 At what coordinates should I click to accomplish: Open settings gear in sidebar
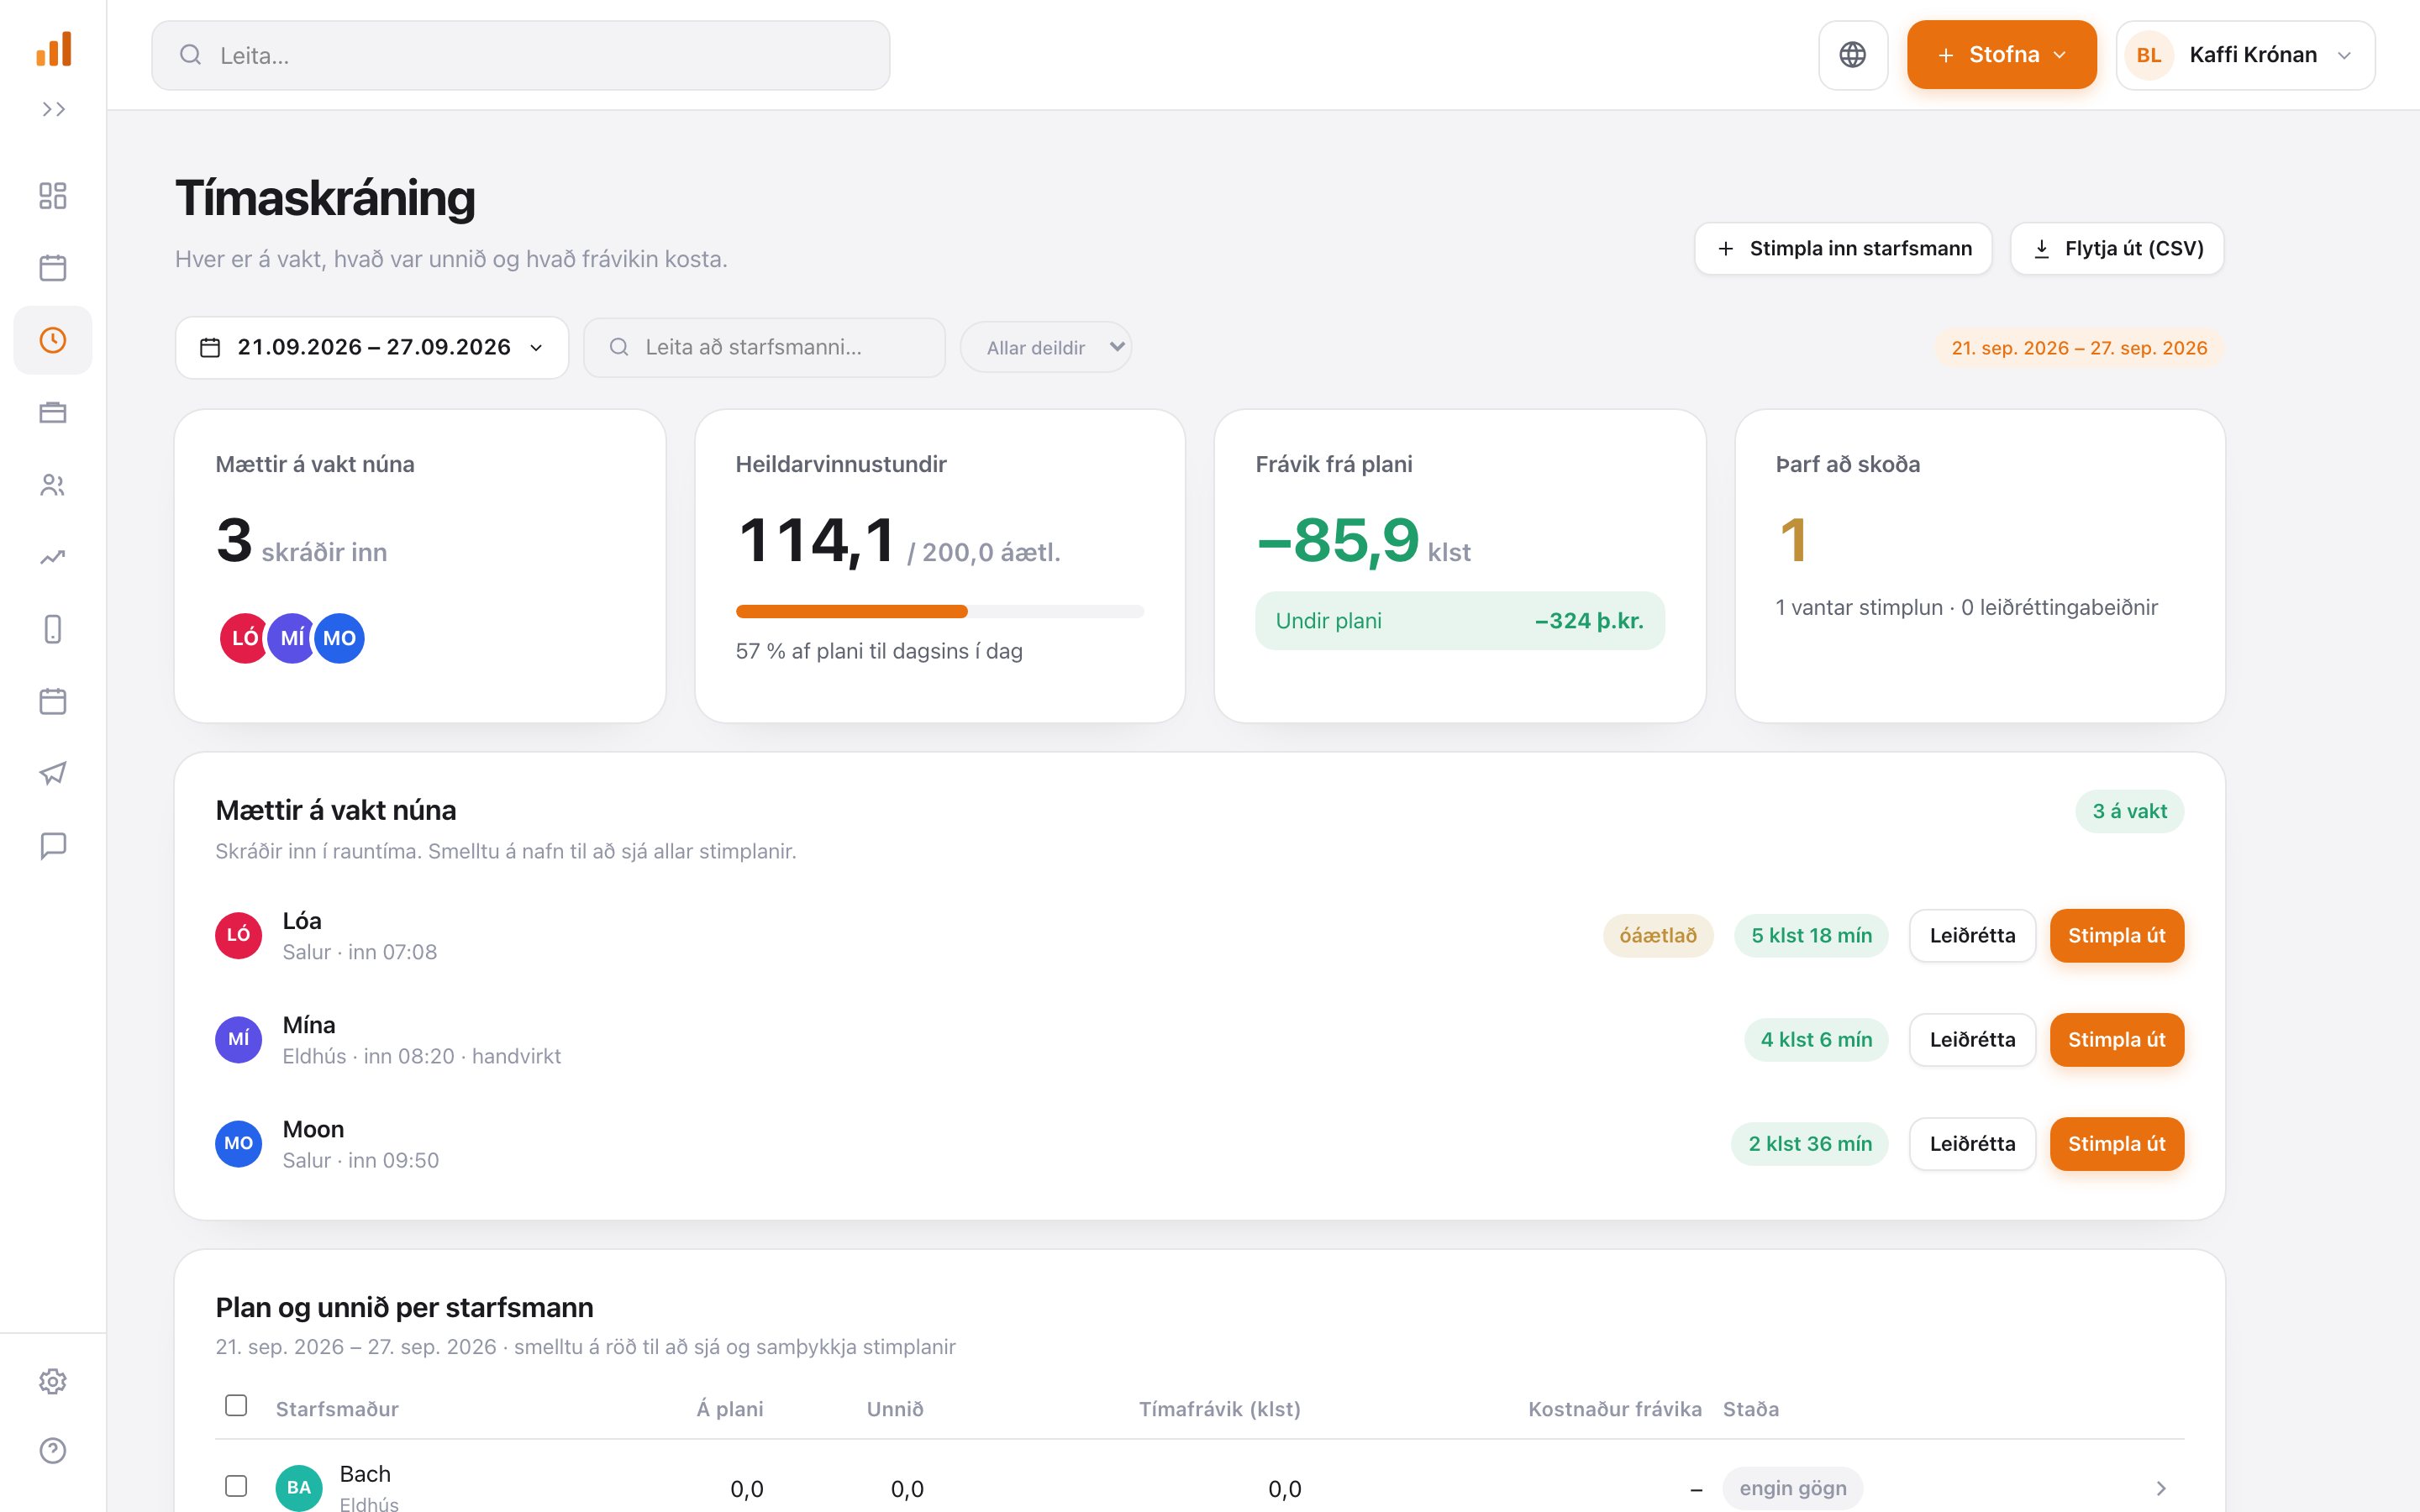coord(53,1381)
